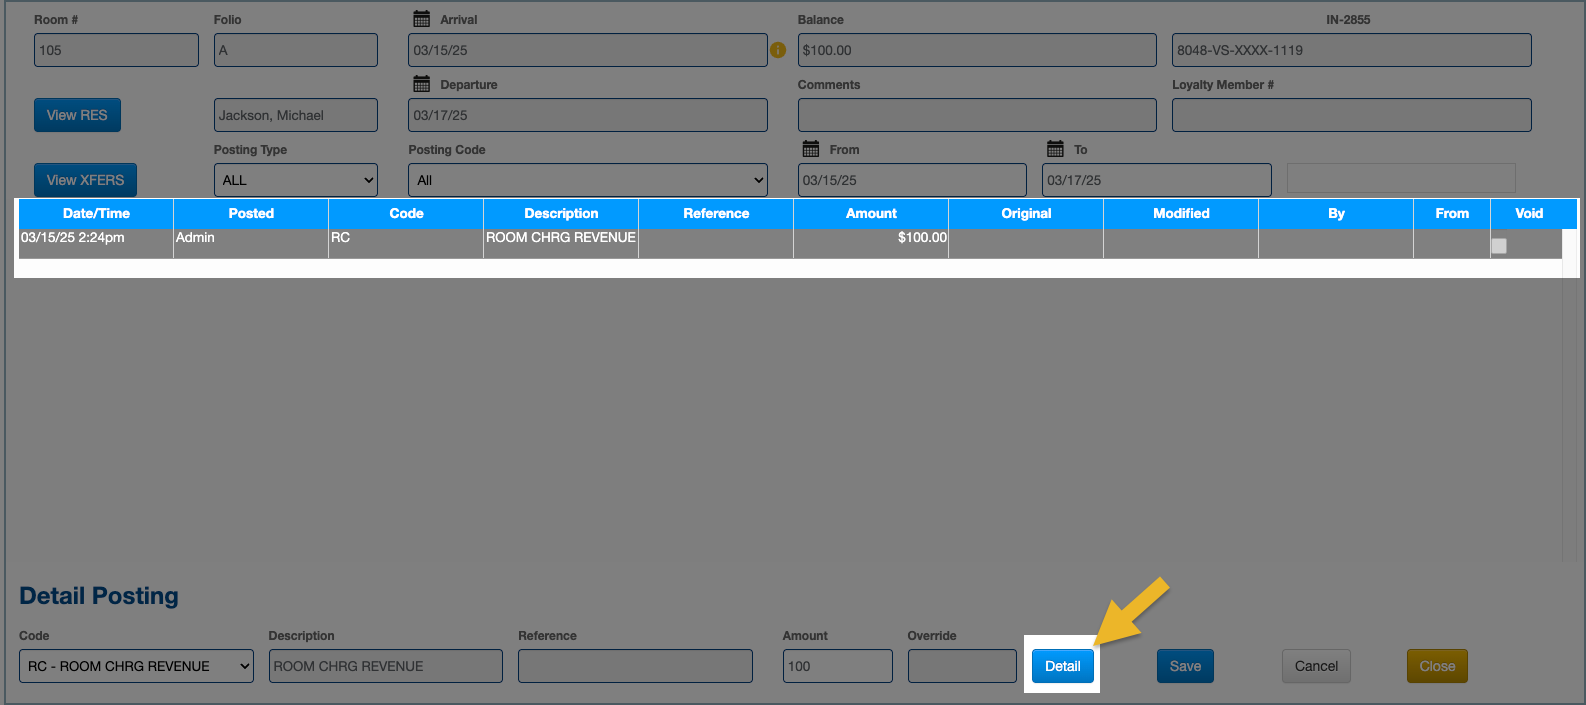Save the detail posting

[x=1185, y=666]
